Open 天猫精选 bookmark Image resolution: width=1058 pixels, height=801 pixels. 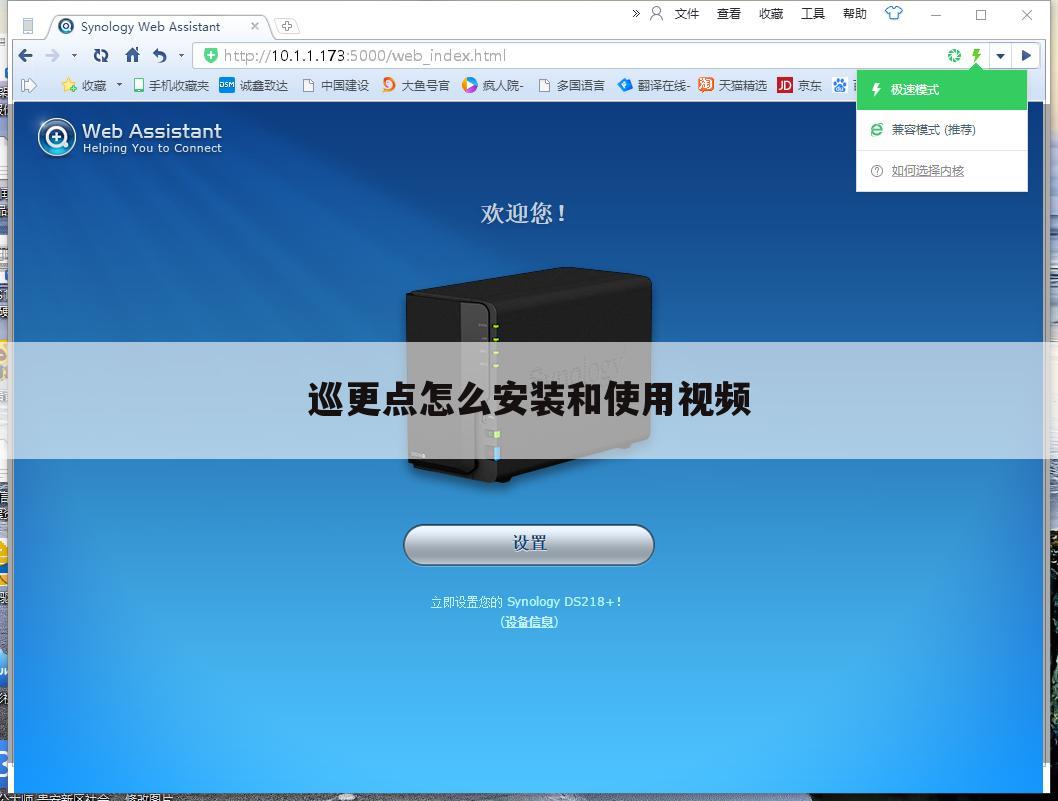click(x=733, y=85)
